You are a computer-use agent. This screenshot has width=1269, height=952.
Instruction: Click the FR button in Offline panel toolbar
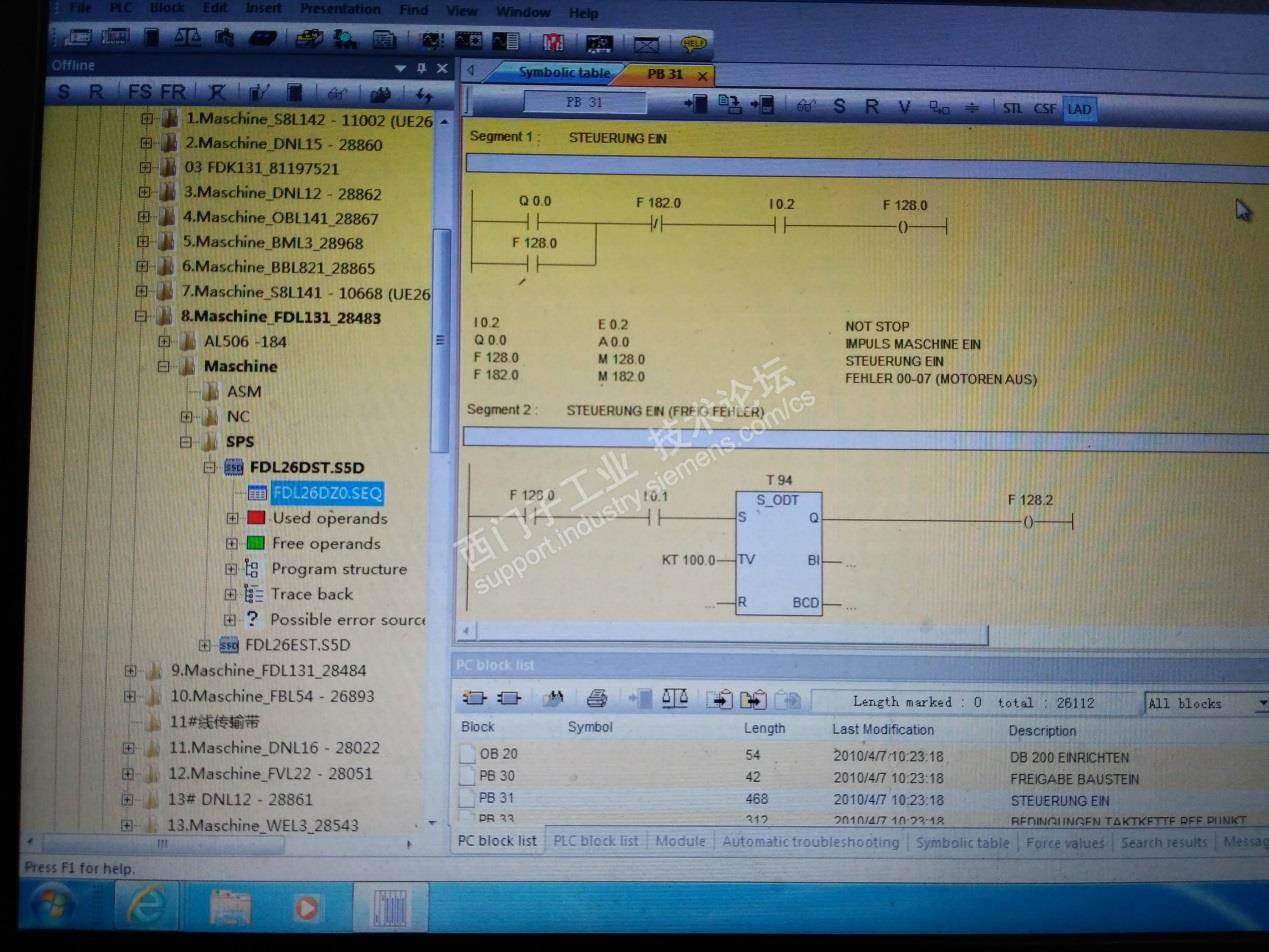tap(173, 92)
